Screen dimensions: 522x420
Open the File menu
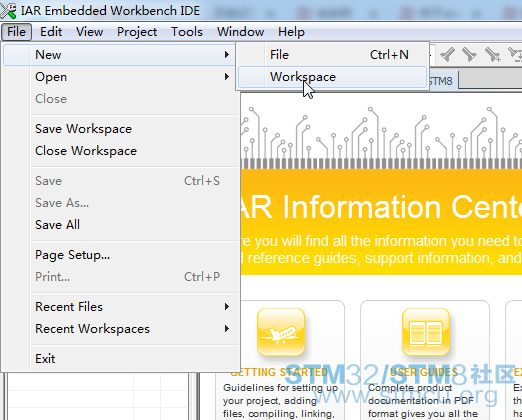pos(16,32)
